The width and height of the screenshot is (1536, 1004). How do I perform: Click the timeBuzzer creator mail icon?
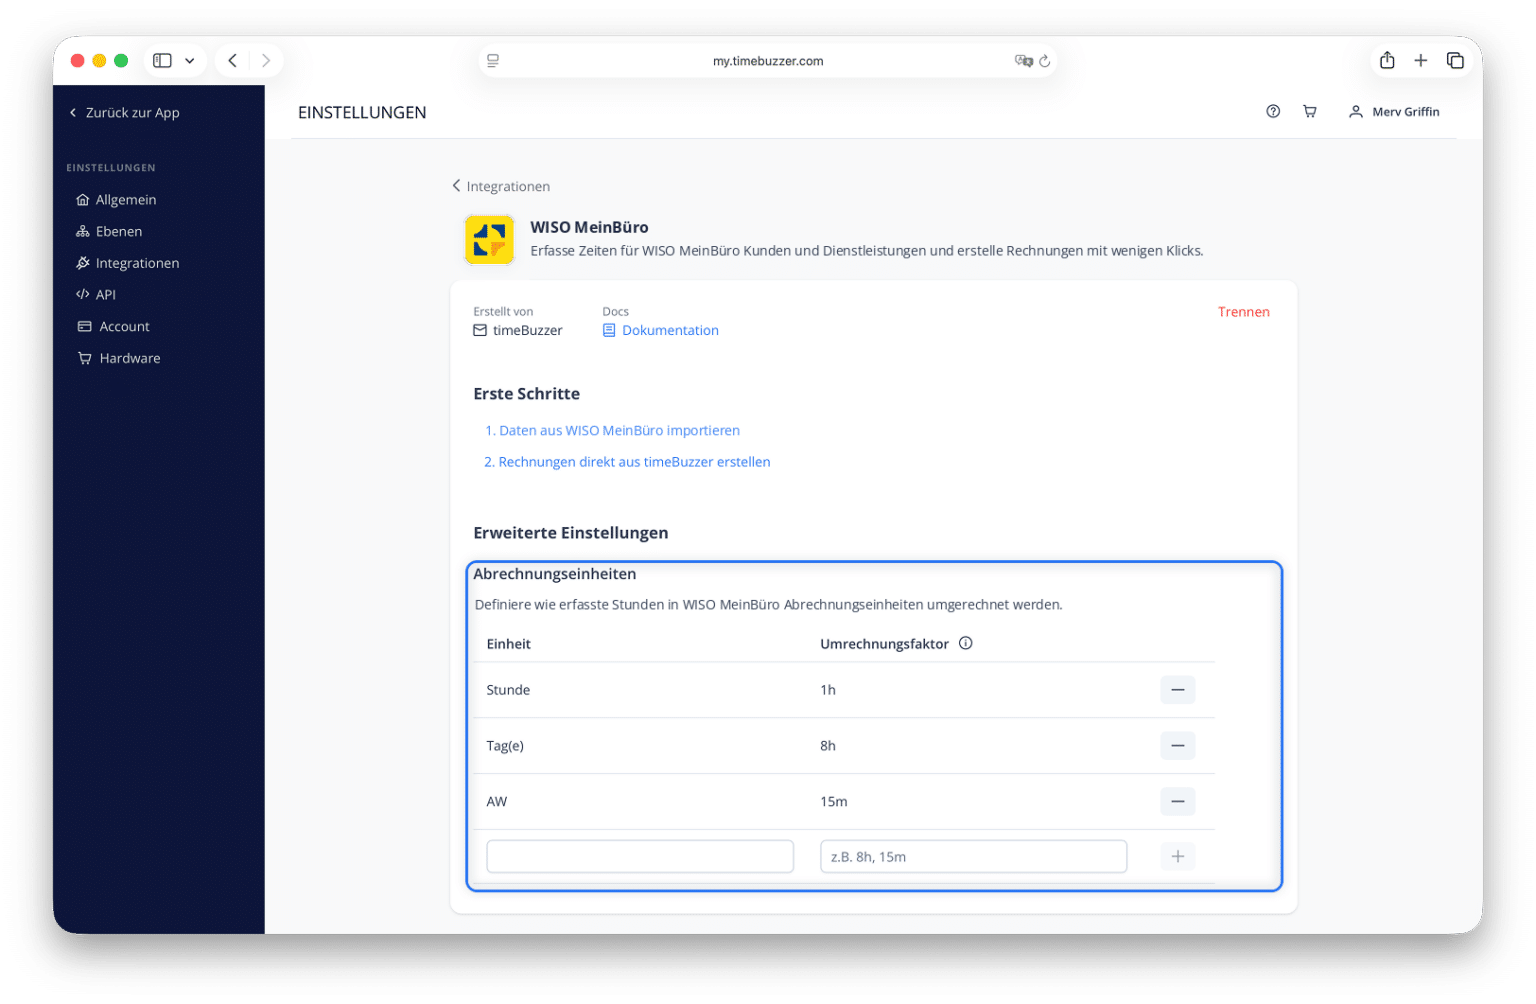pos(480,331)
